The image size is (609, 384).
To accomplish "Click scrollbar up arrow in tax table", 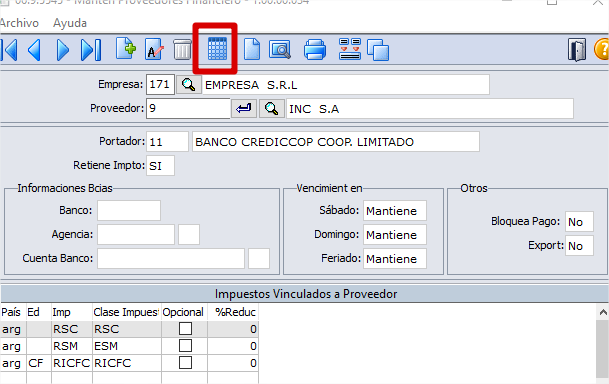I will tap(603, 312).
